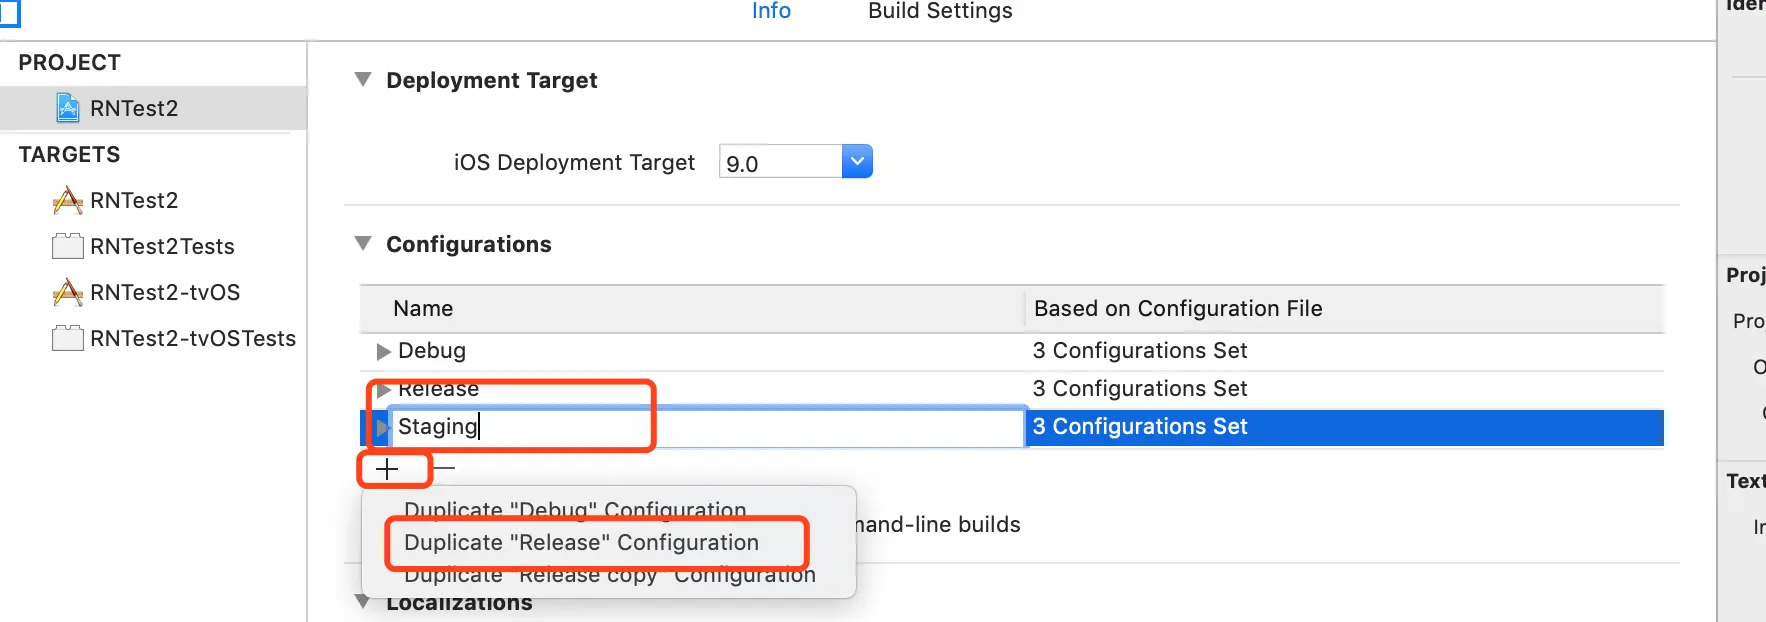Expand the Release configuration row
Screen dimensions: 1766x622
click(383, 389)
